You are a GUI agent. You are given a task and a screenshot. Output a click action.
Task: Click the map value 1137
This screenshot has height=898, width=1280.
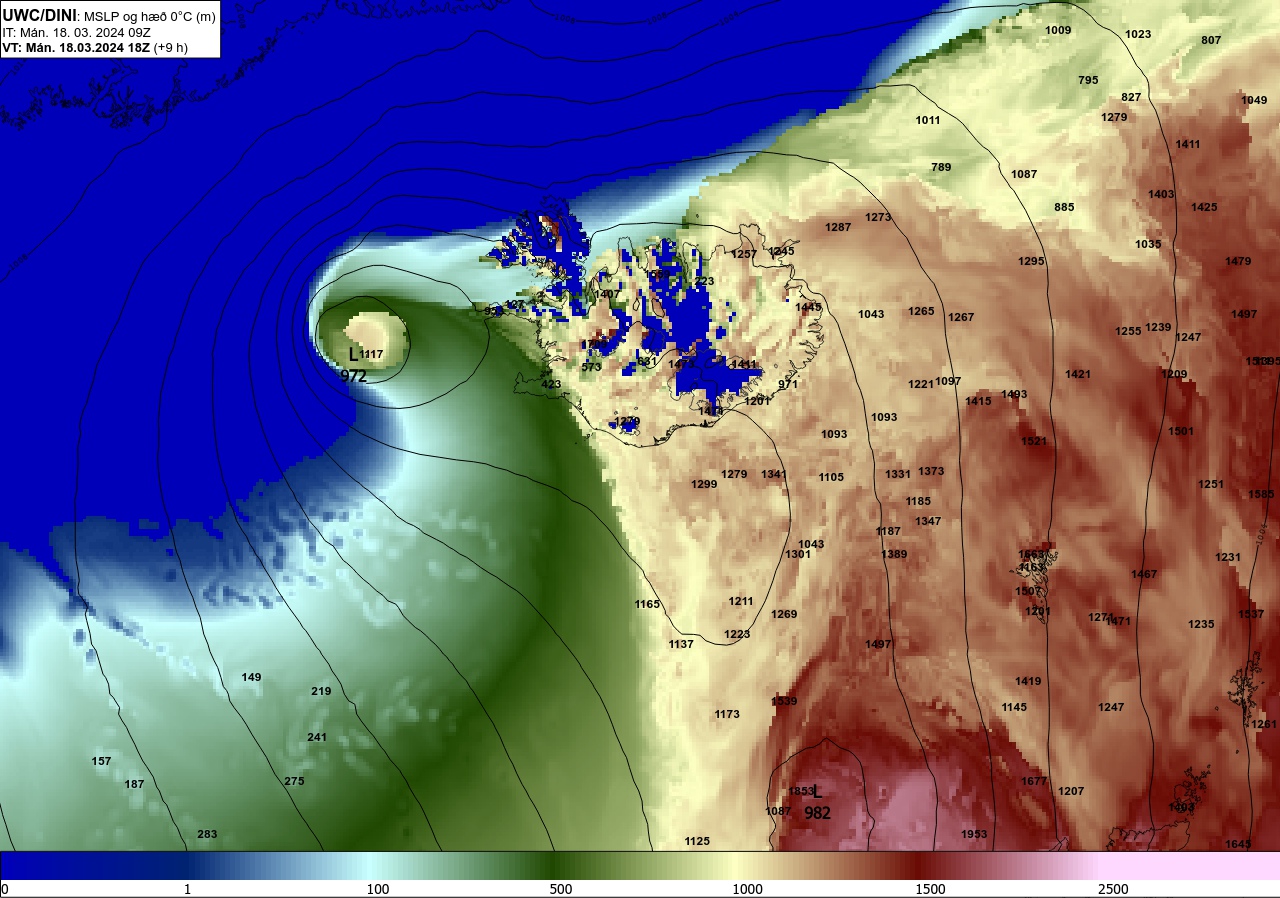point(681,644)
